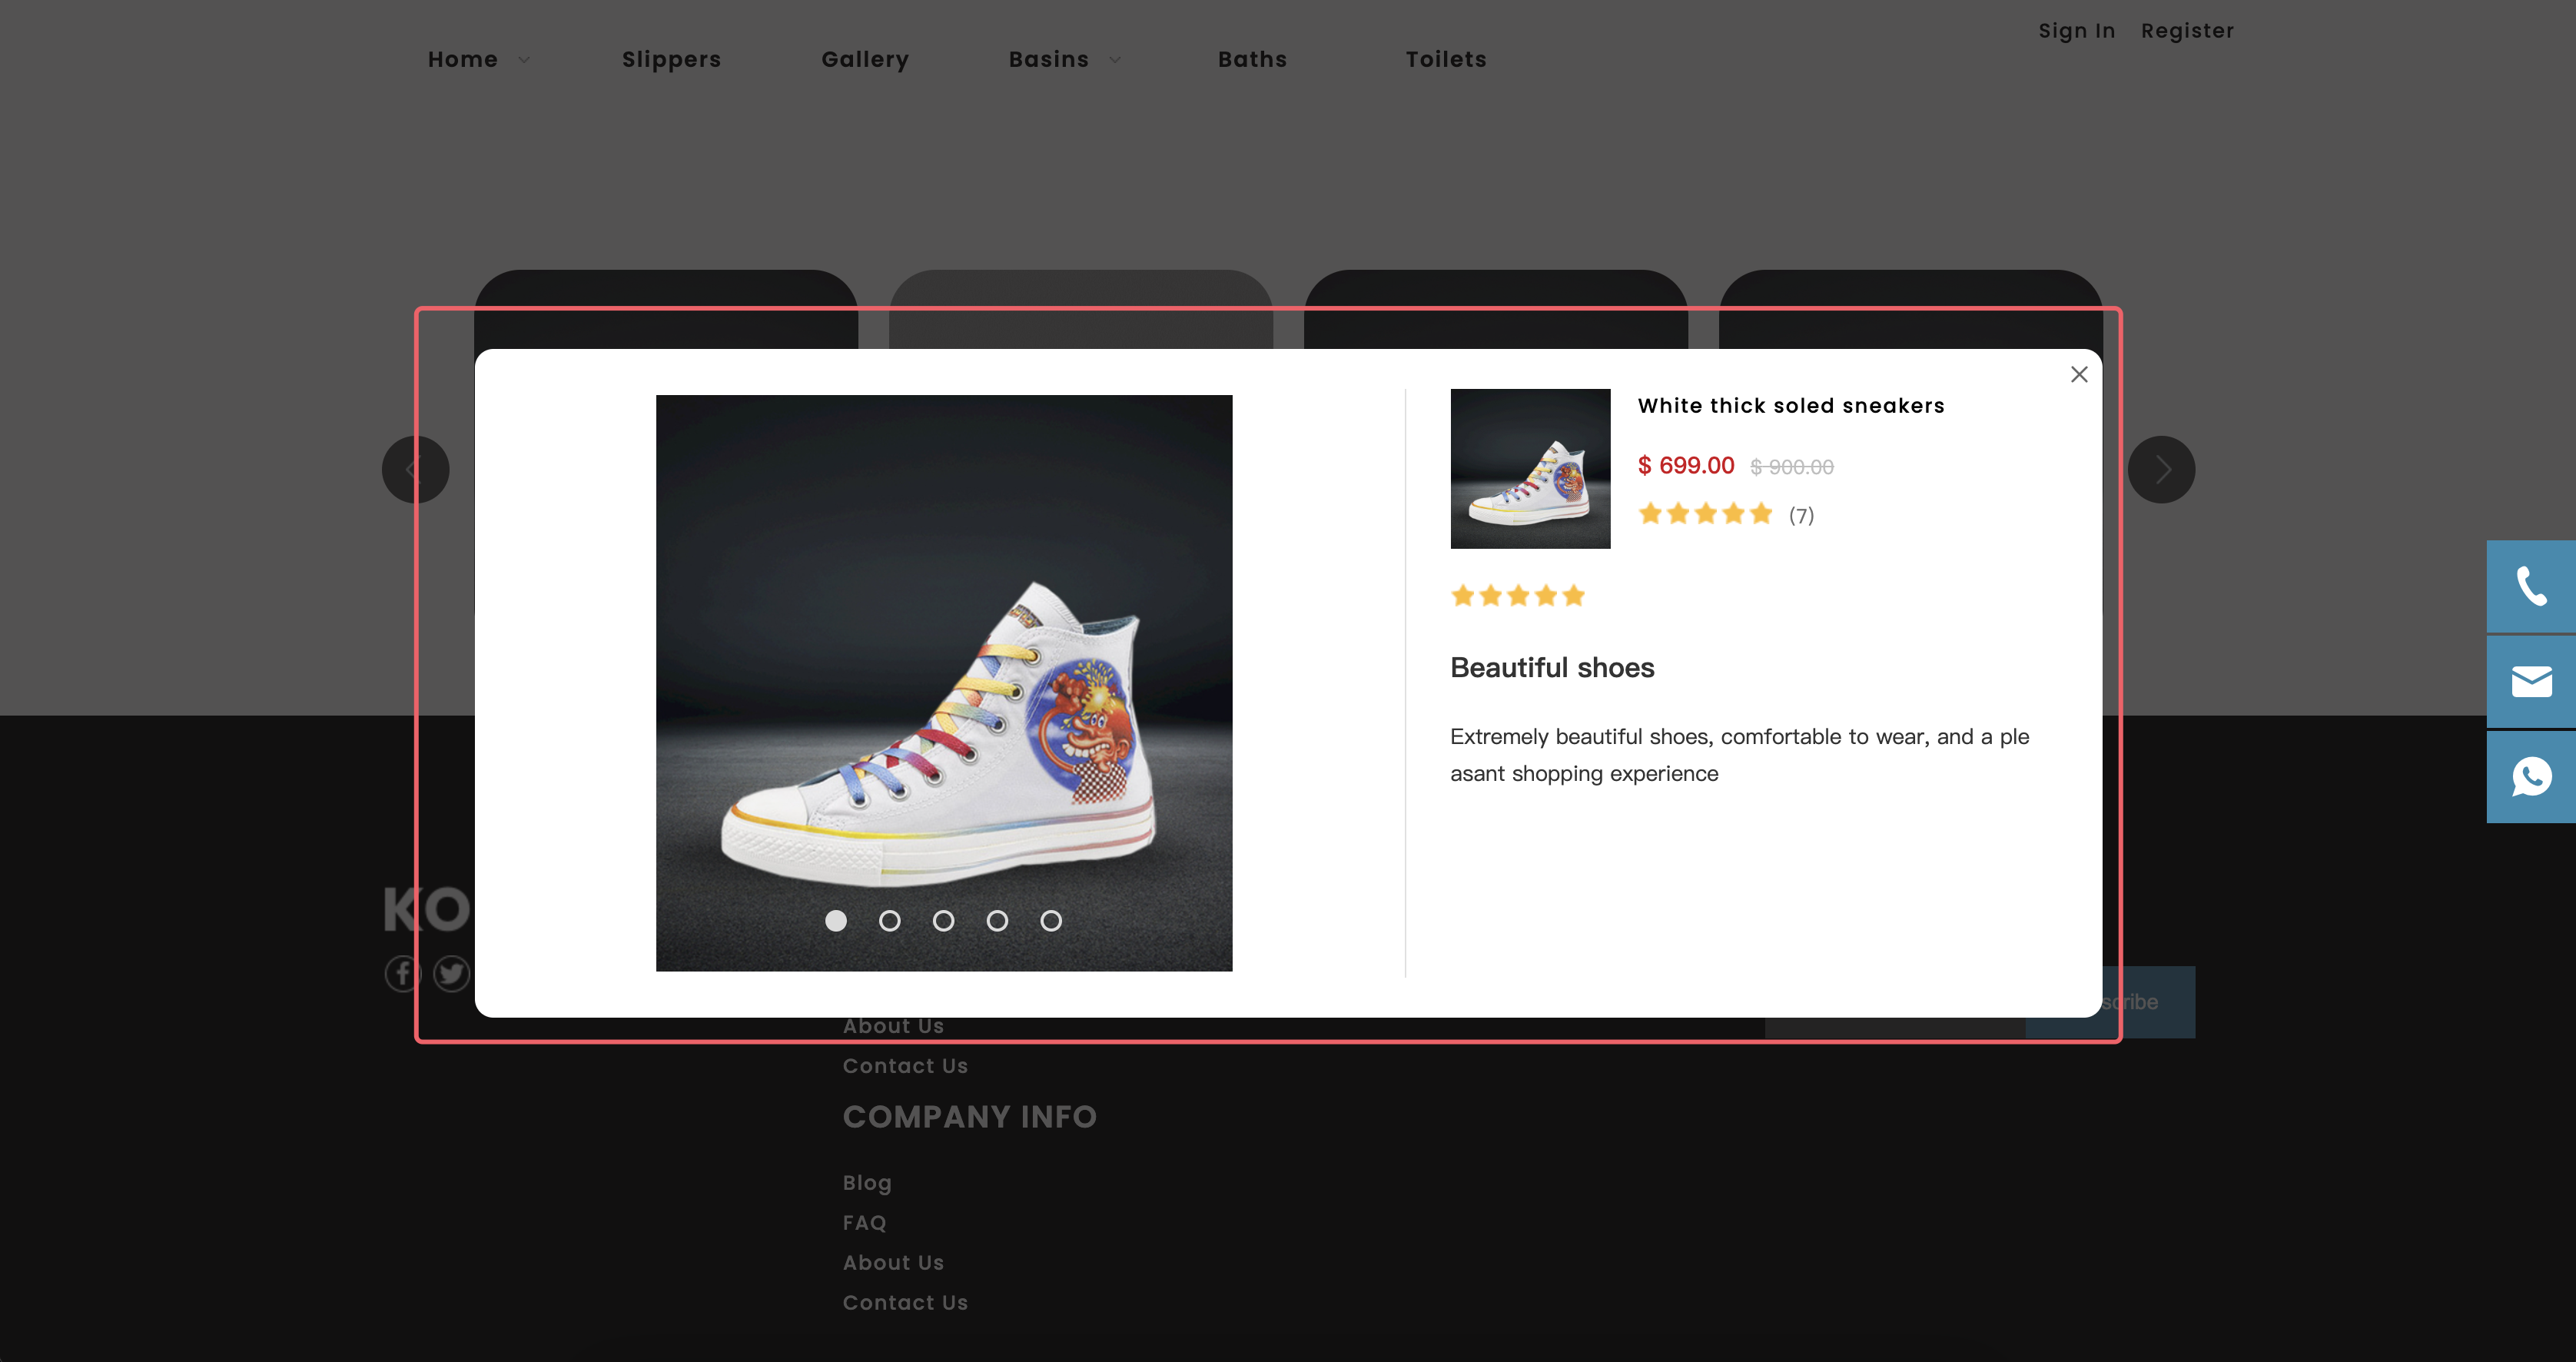This screenshot has height=1362, width=2576.
Task: Open the FAQ footer link
Action: click(x=864, y=1222)
